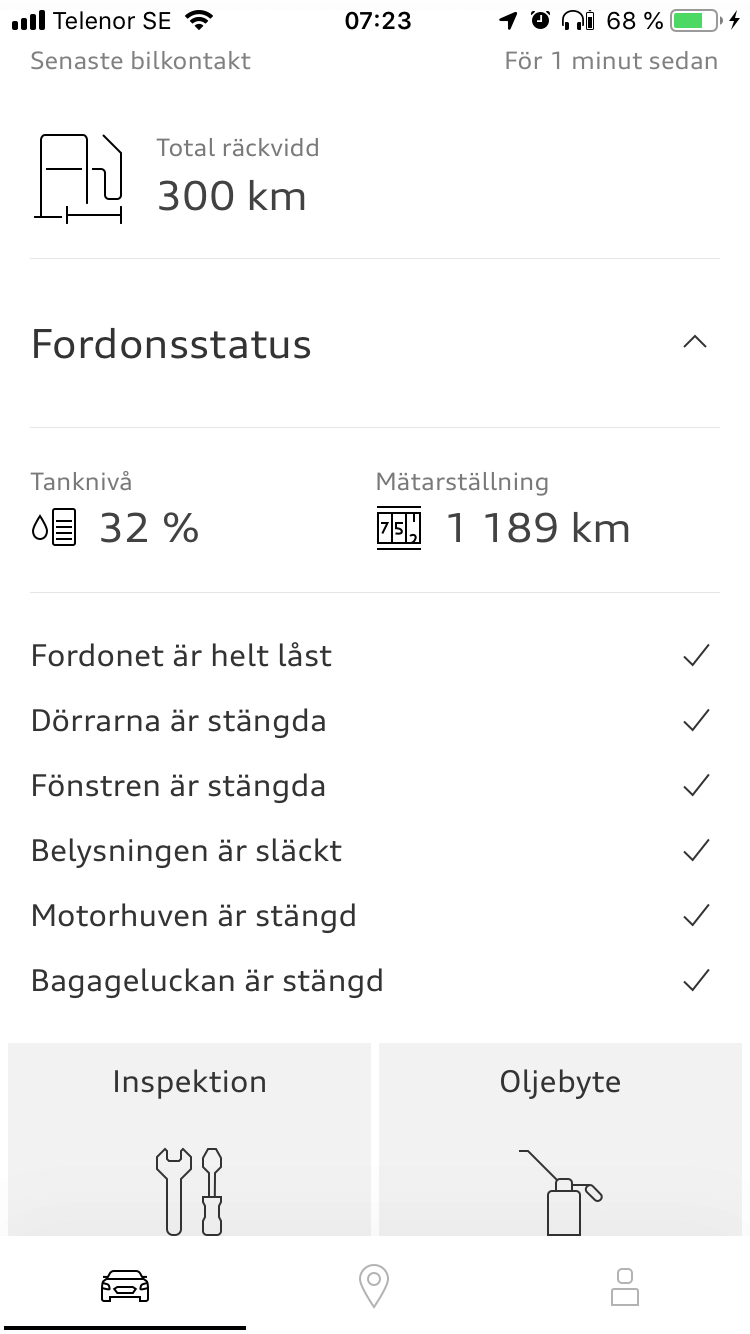This screenshot has height=1334, width=750.
Task: Collapse the Fordonsstatus section chevron
Action: (x=694, y=343)
